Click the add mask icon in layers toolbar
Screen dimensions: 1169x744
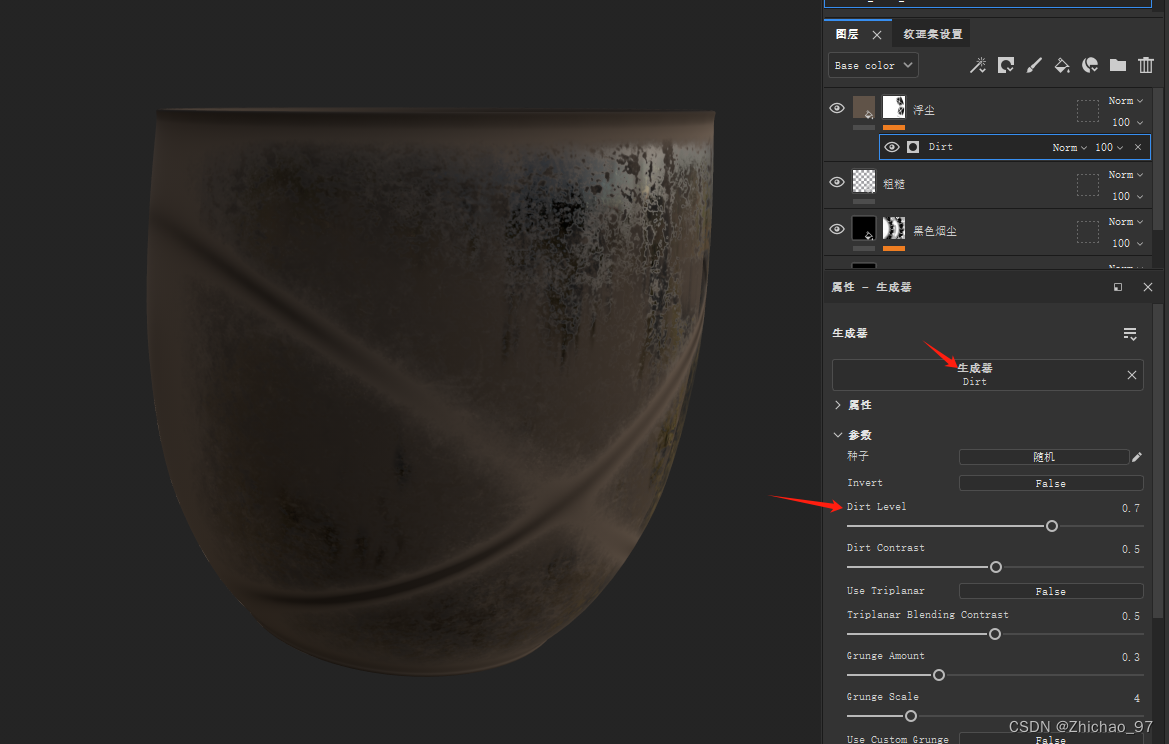coord(1006,66)
